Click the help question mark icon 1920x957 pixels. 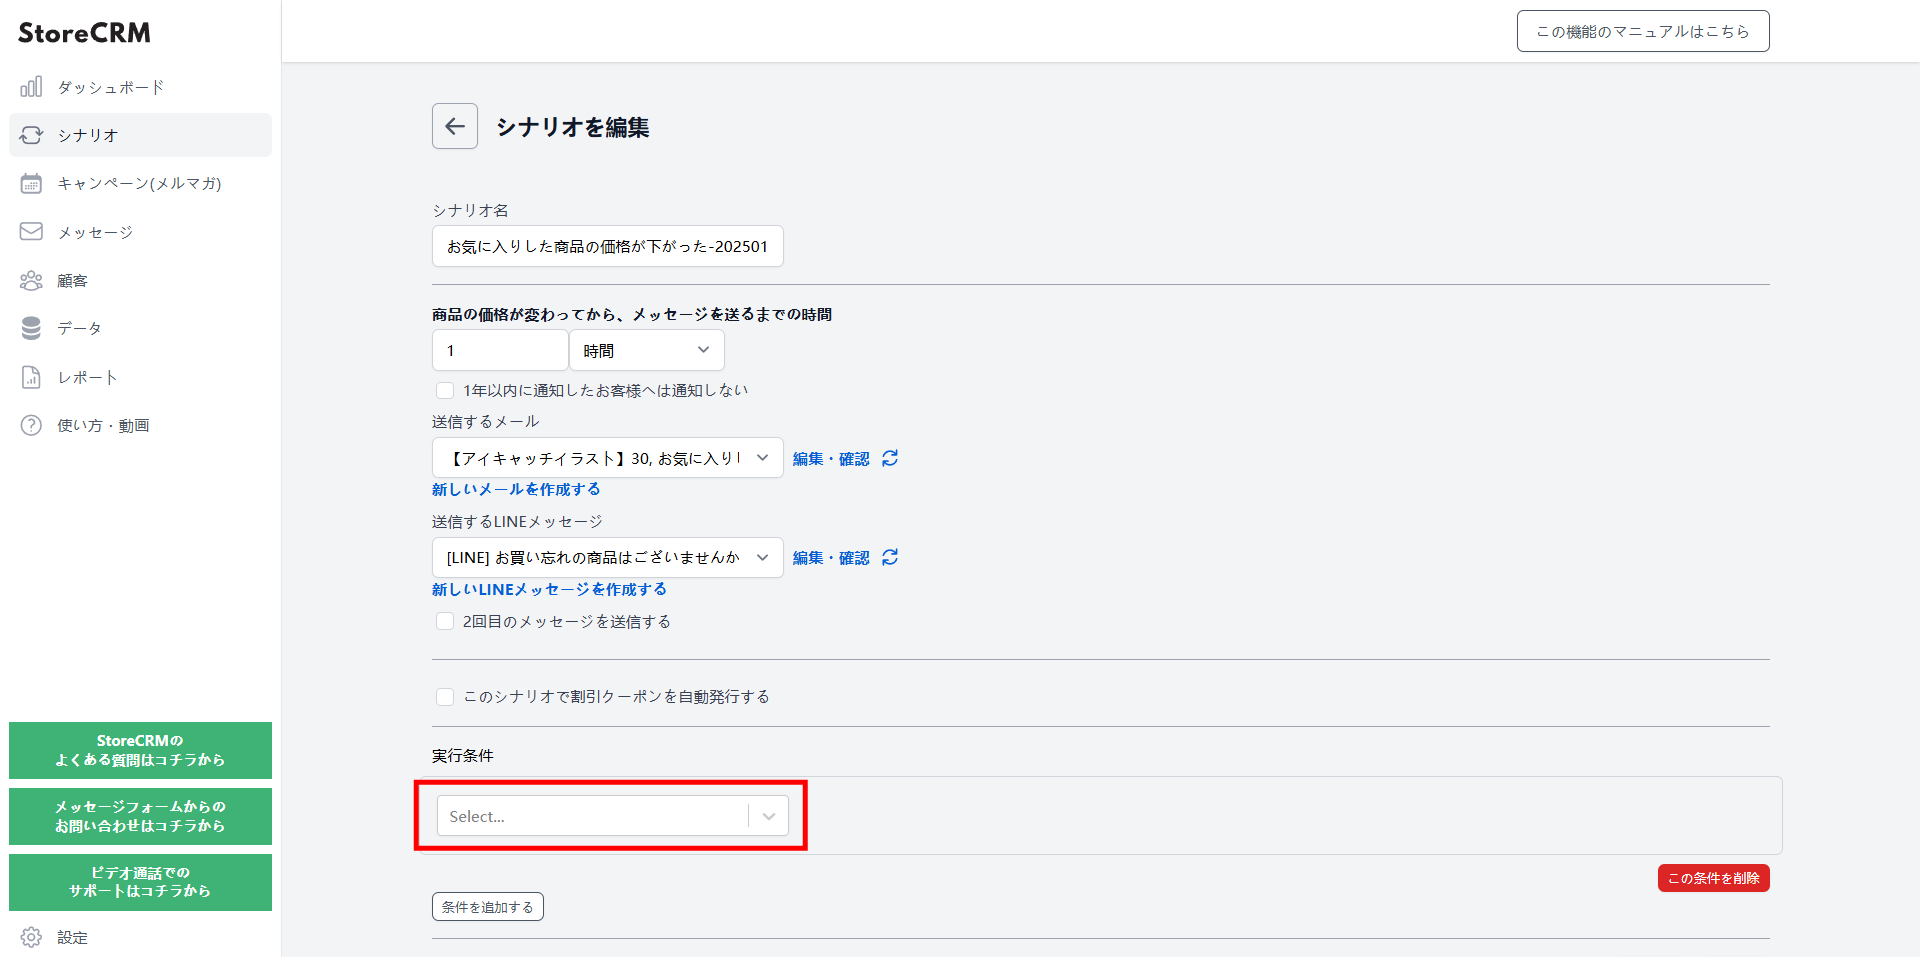[31, 425]
